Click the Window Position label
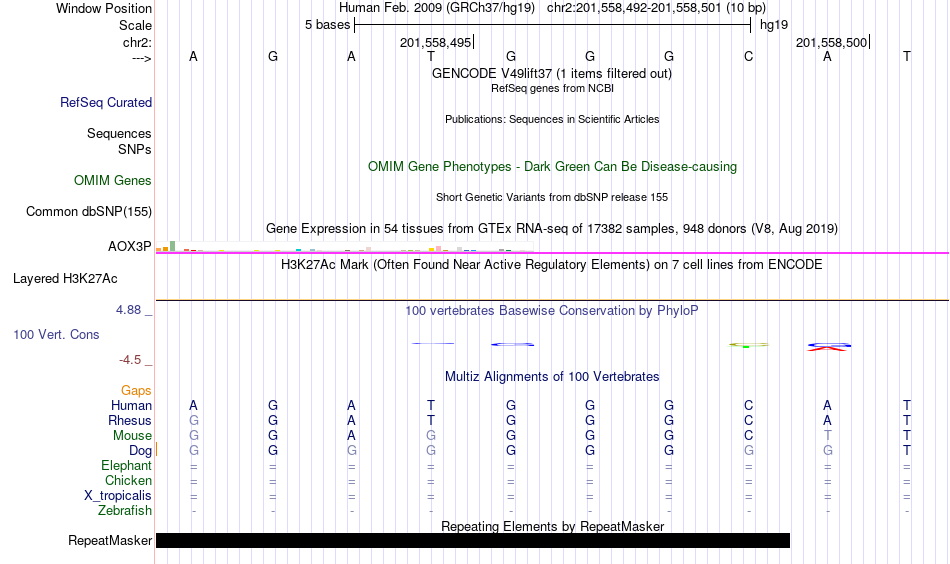This screenshot has height=564, width=950. click(x=104, y=8)
